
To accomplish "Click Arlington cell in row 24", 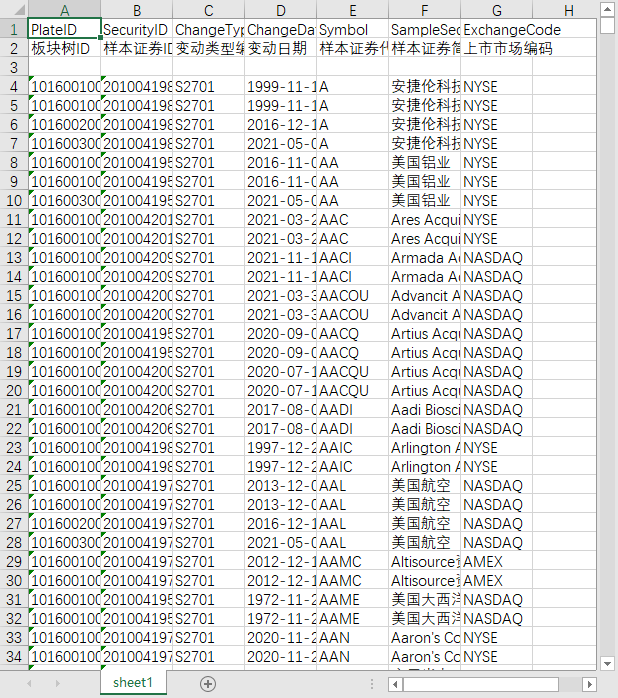I will [x=425, y=466].
